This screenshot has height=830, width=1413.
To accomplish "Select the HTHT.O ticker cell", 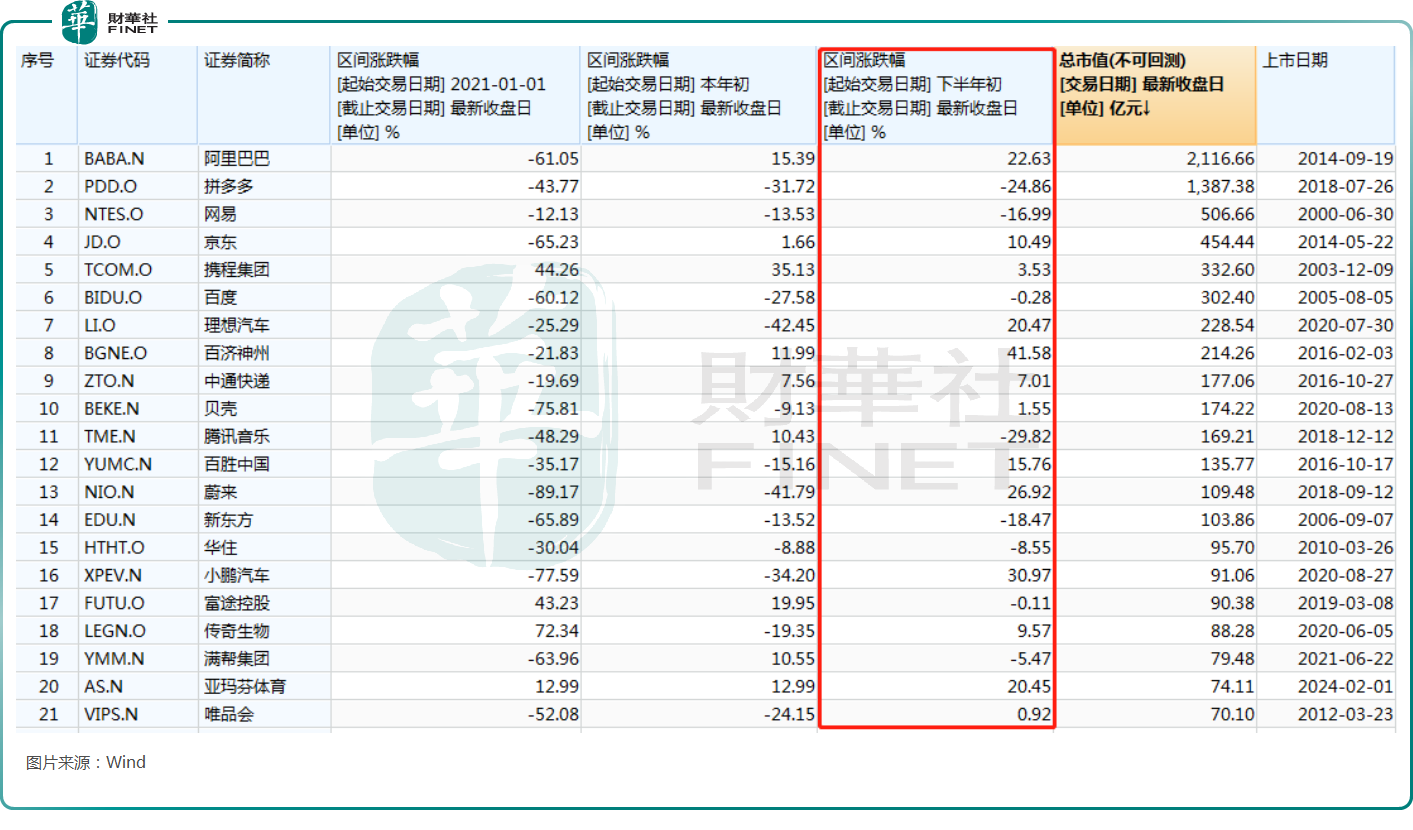I will pyautogui.click(x=138, y=548).
